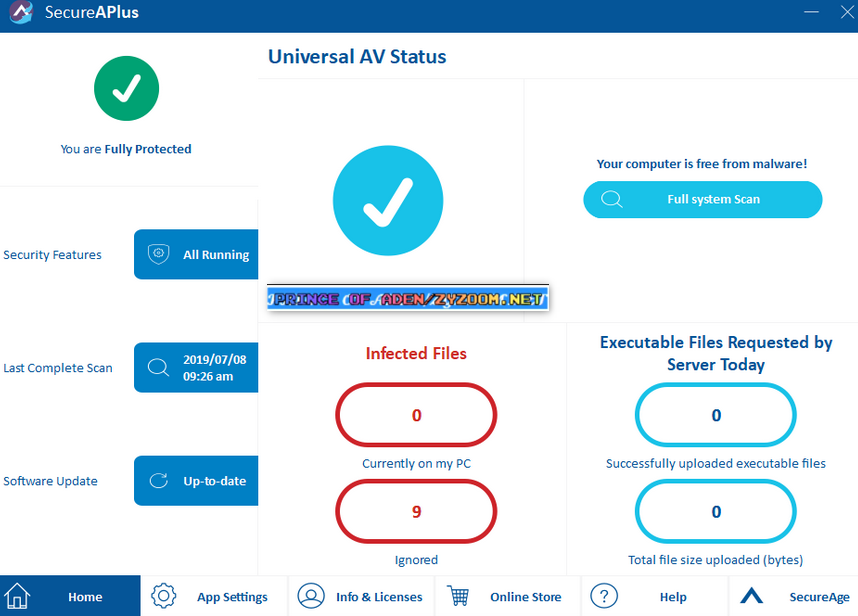Click the Online Store shopping cart icon

458,596
